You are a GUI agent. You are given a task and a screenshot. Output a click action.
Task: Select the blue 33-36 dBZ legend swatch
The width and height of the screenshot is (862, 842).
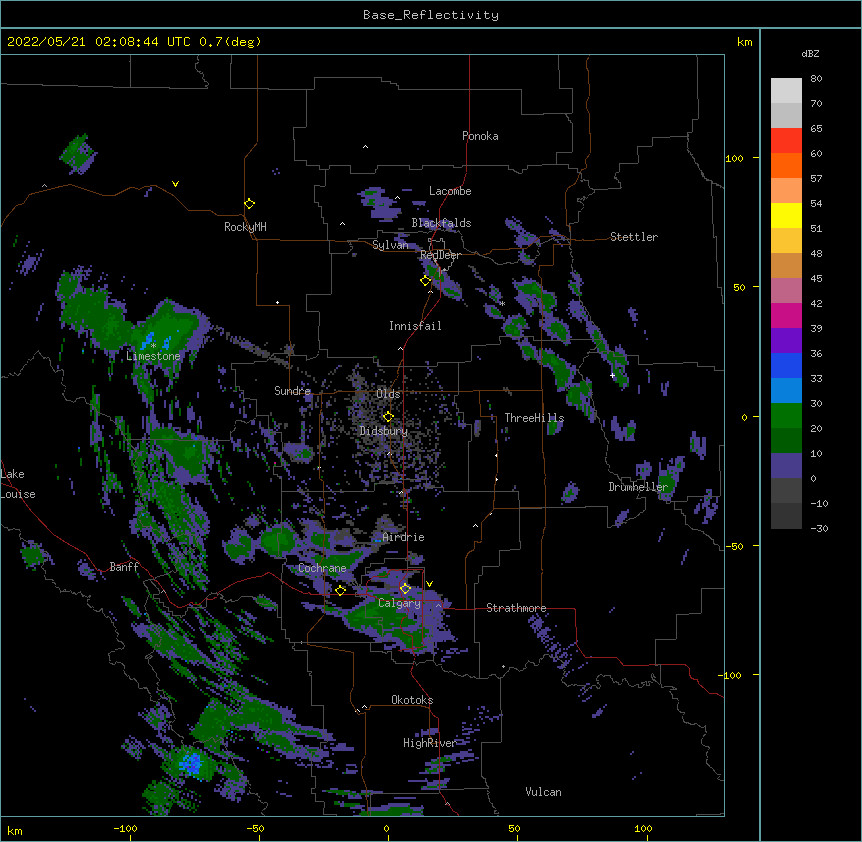tap(786, 365)
